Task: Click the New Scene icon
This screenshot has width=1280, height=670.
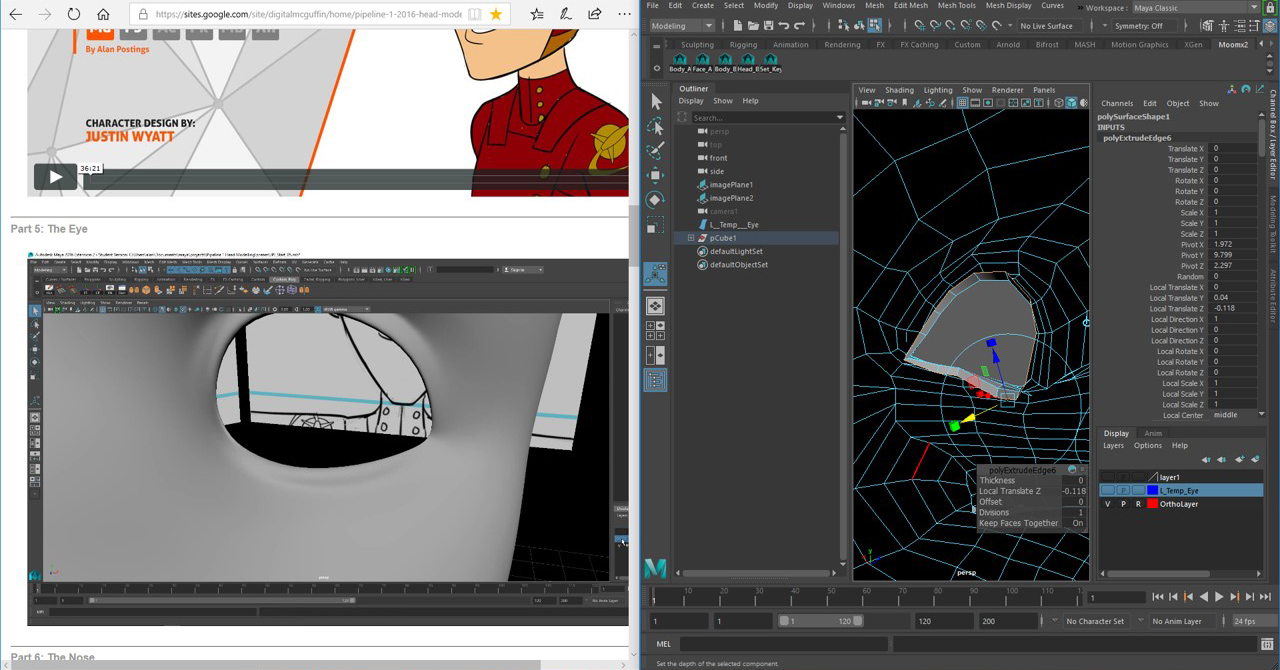Action: [738, 25]
